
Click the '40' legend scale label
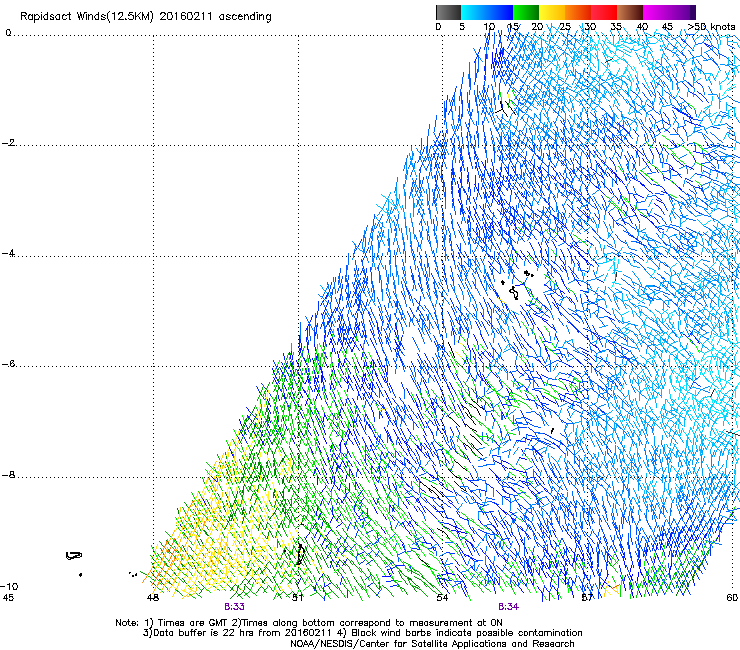click(x=642, y=27)
